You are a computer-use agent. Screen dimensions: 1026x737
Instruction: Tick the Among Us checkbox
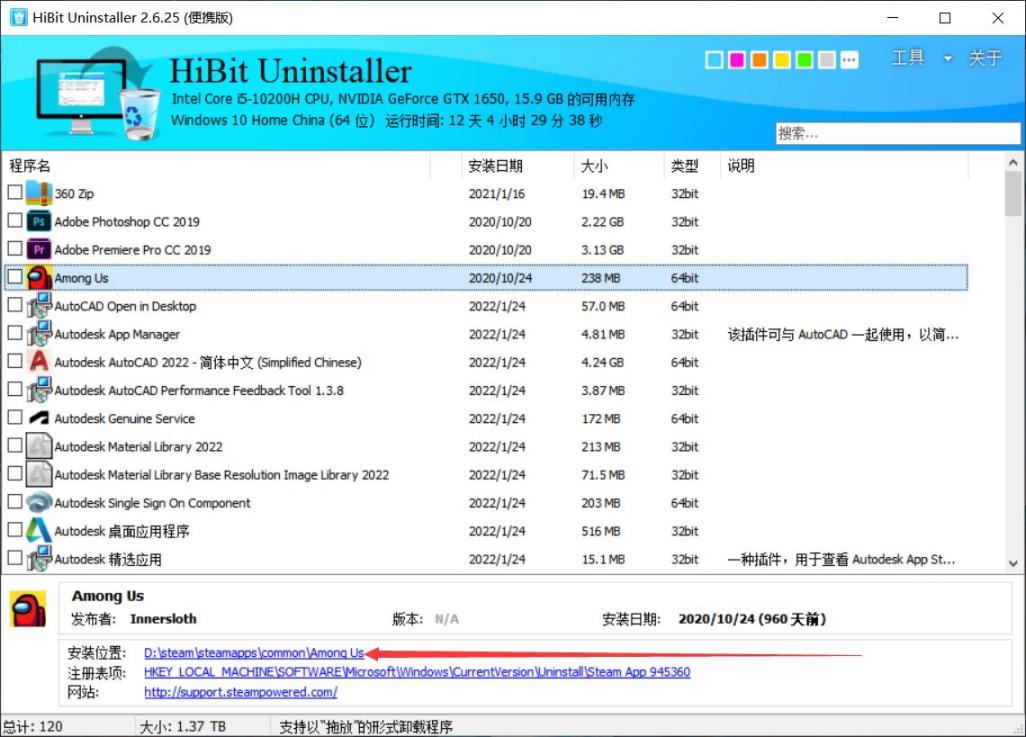(x=14, y=277)
